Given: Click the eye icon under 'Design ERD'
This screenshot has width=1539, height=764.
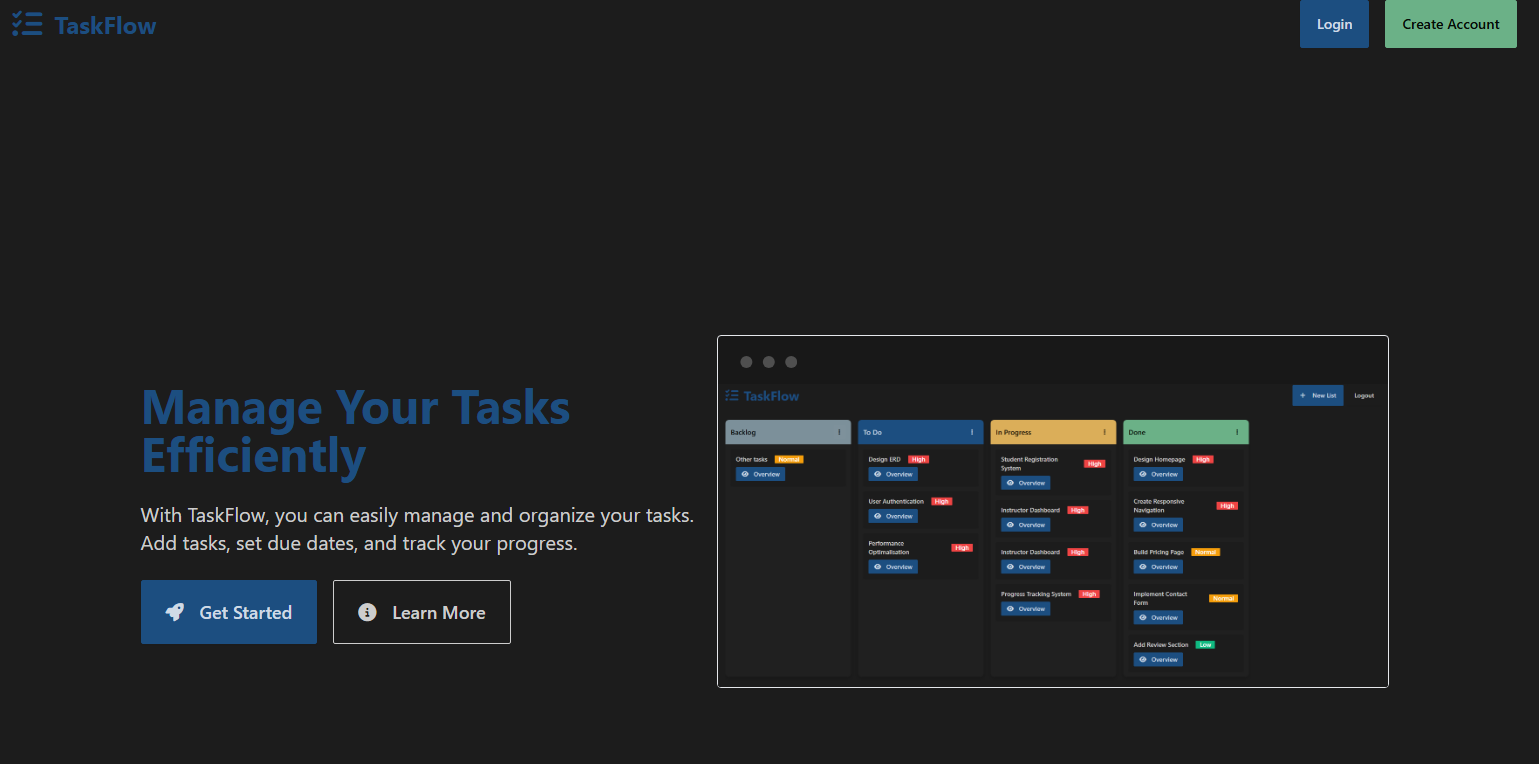Looking at the screenshot, I should [x=877, y=474].
